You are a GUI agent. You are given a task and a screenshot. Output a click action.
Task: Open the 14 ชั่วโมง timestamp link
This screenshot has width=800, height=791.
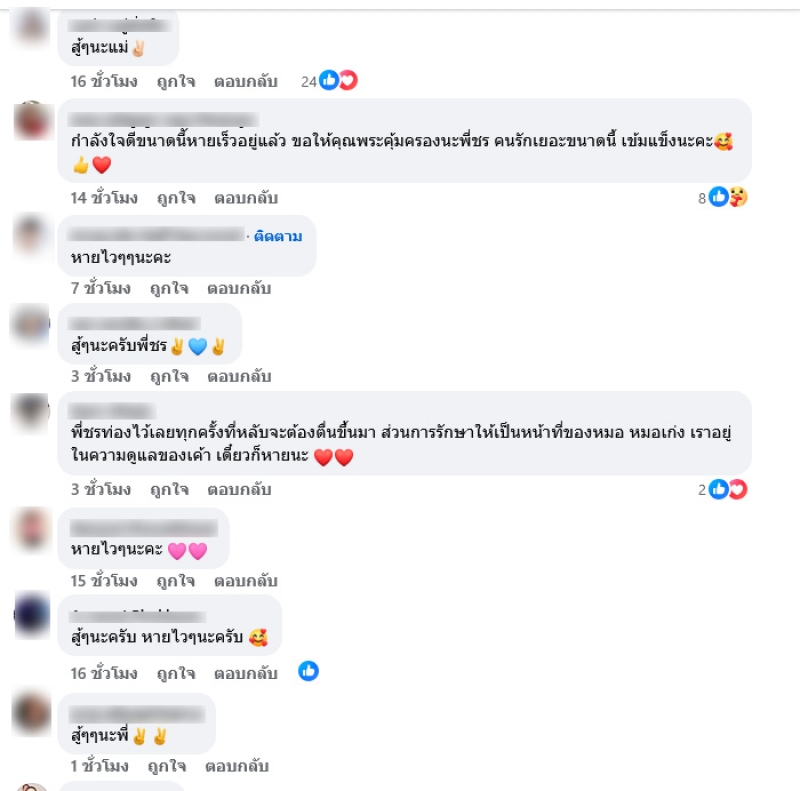point(104,197)
